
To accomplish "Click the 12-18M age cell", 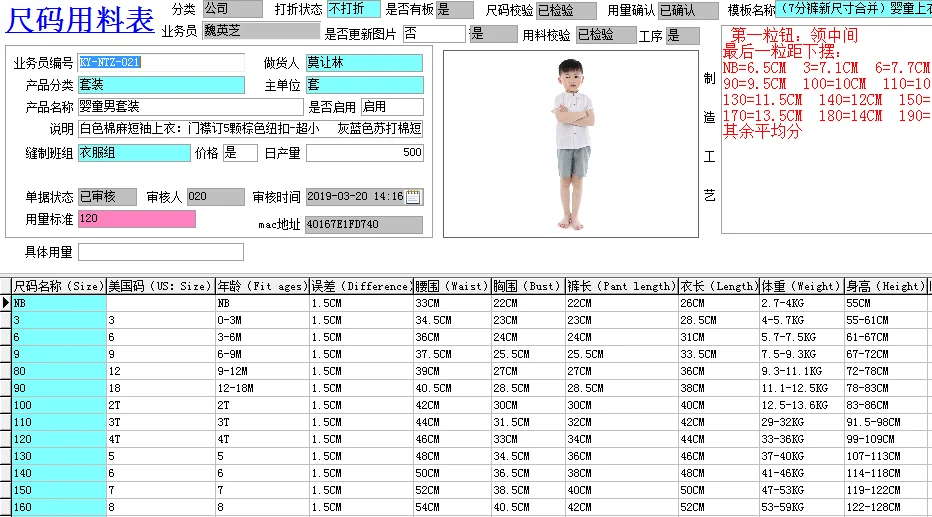I will coord(262,388).
